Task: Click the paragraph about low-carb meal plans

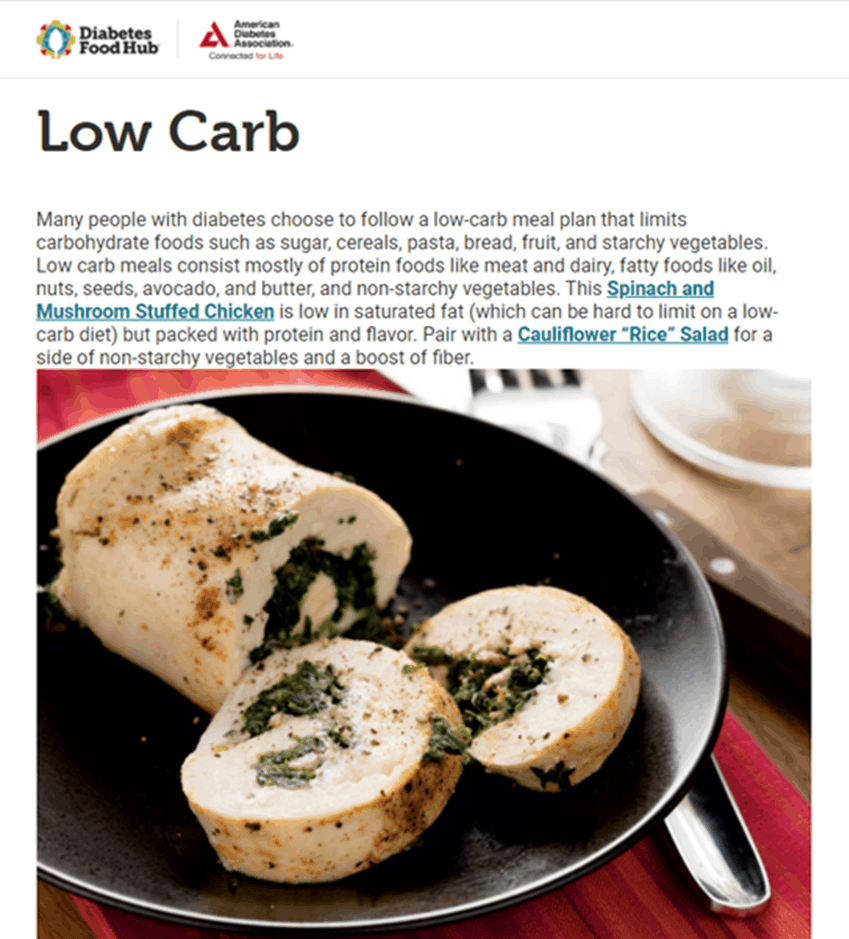Action: [407, 288]
